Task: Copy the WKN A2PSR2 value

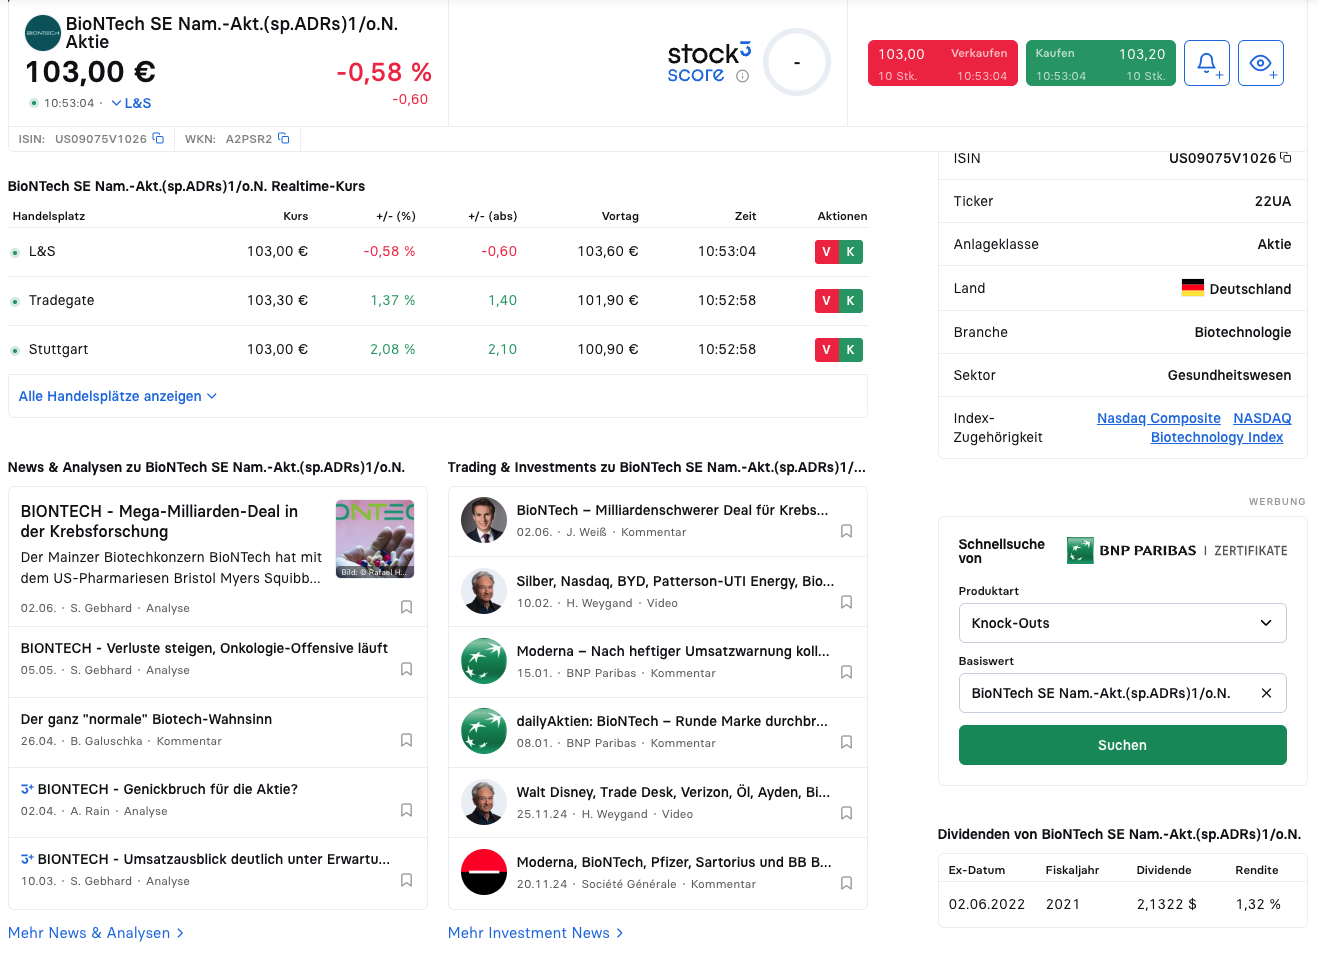Action: pos(284,138)
